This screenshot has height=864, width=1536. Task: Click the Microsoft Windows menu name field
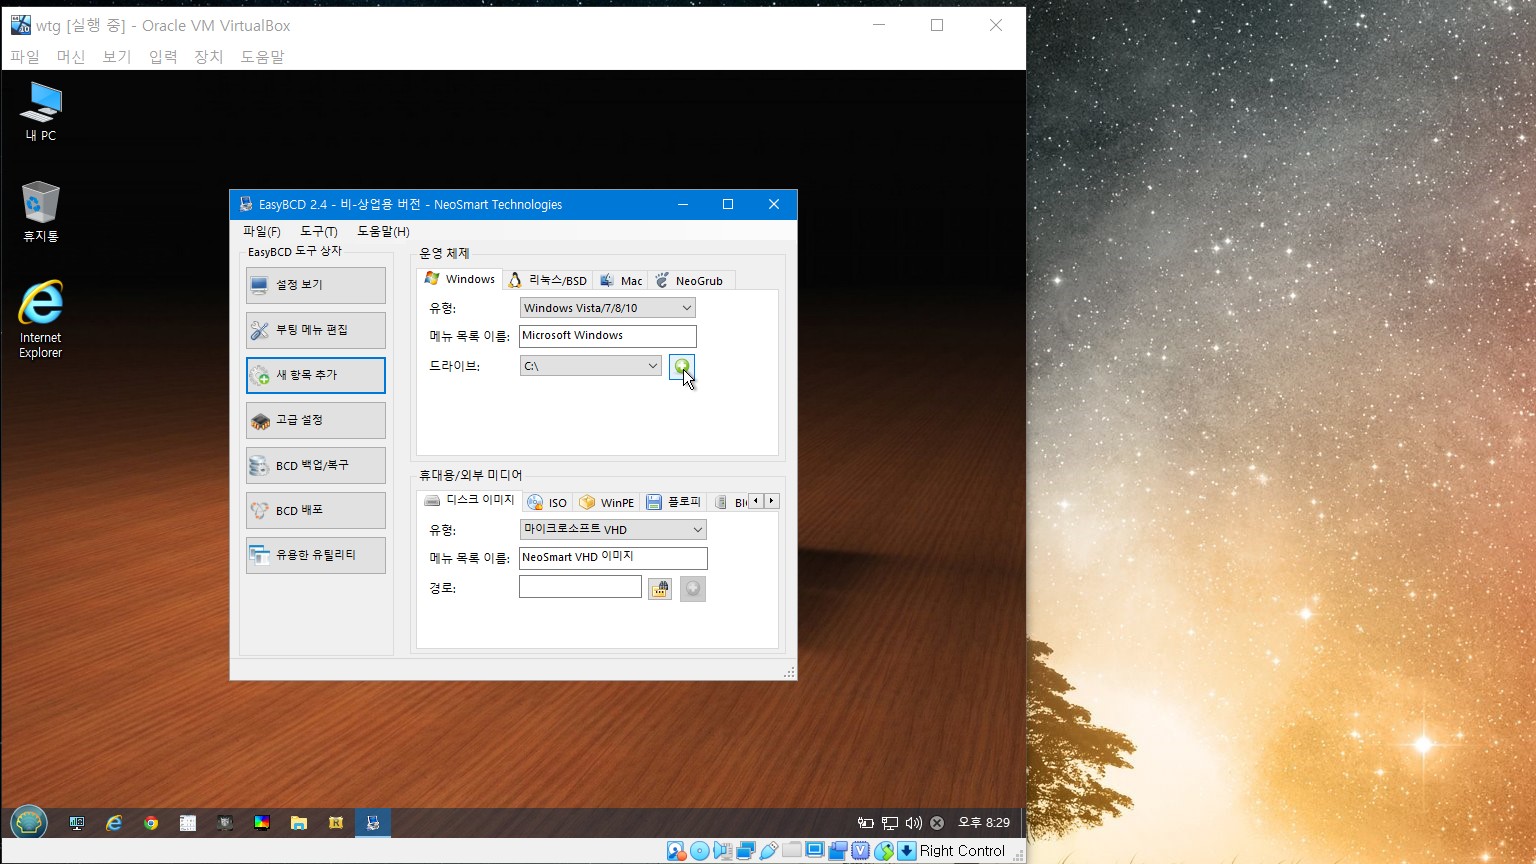coord(607,336)
